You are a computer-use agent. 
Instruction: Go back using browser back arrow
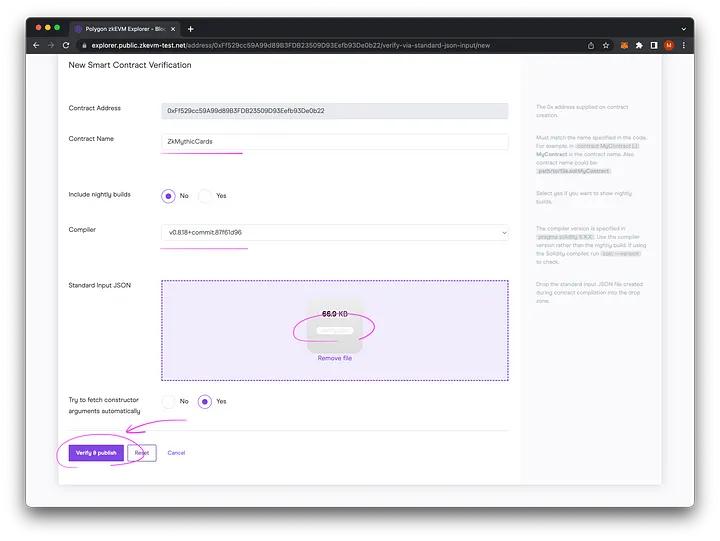click(36, 45)
